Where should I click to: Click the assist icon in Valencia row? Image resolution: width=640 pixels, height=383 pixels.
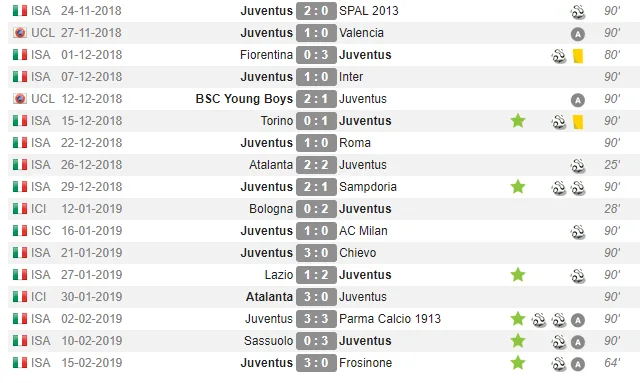point(578,34)
